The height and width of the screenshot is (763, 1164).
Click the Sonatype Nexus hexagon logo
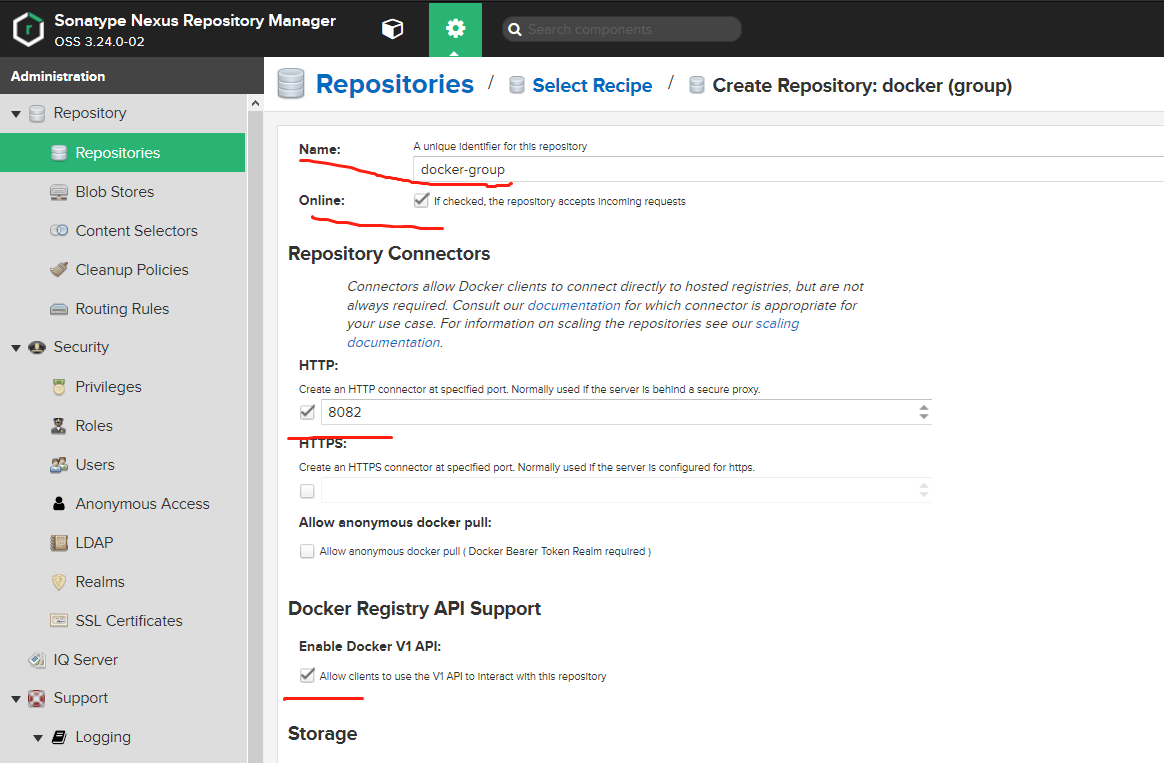click(28, 30)
